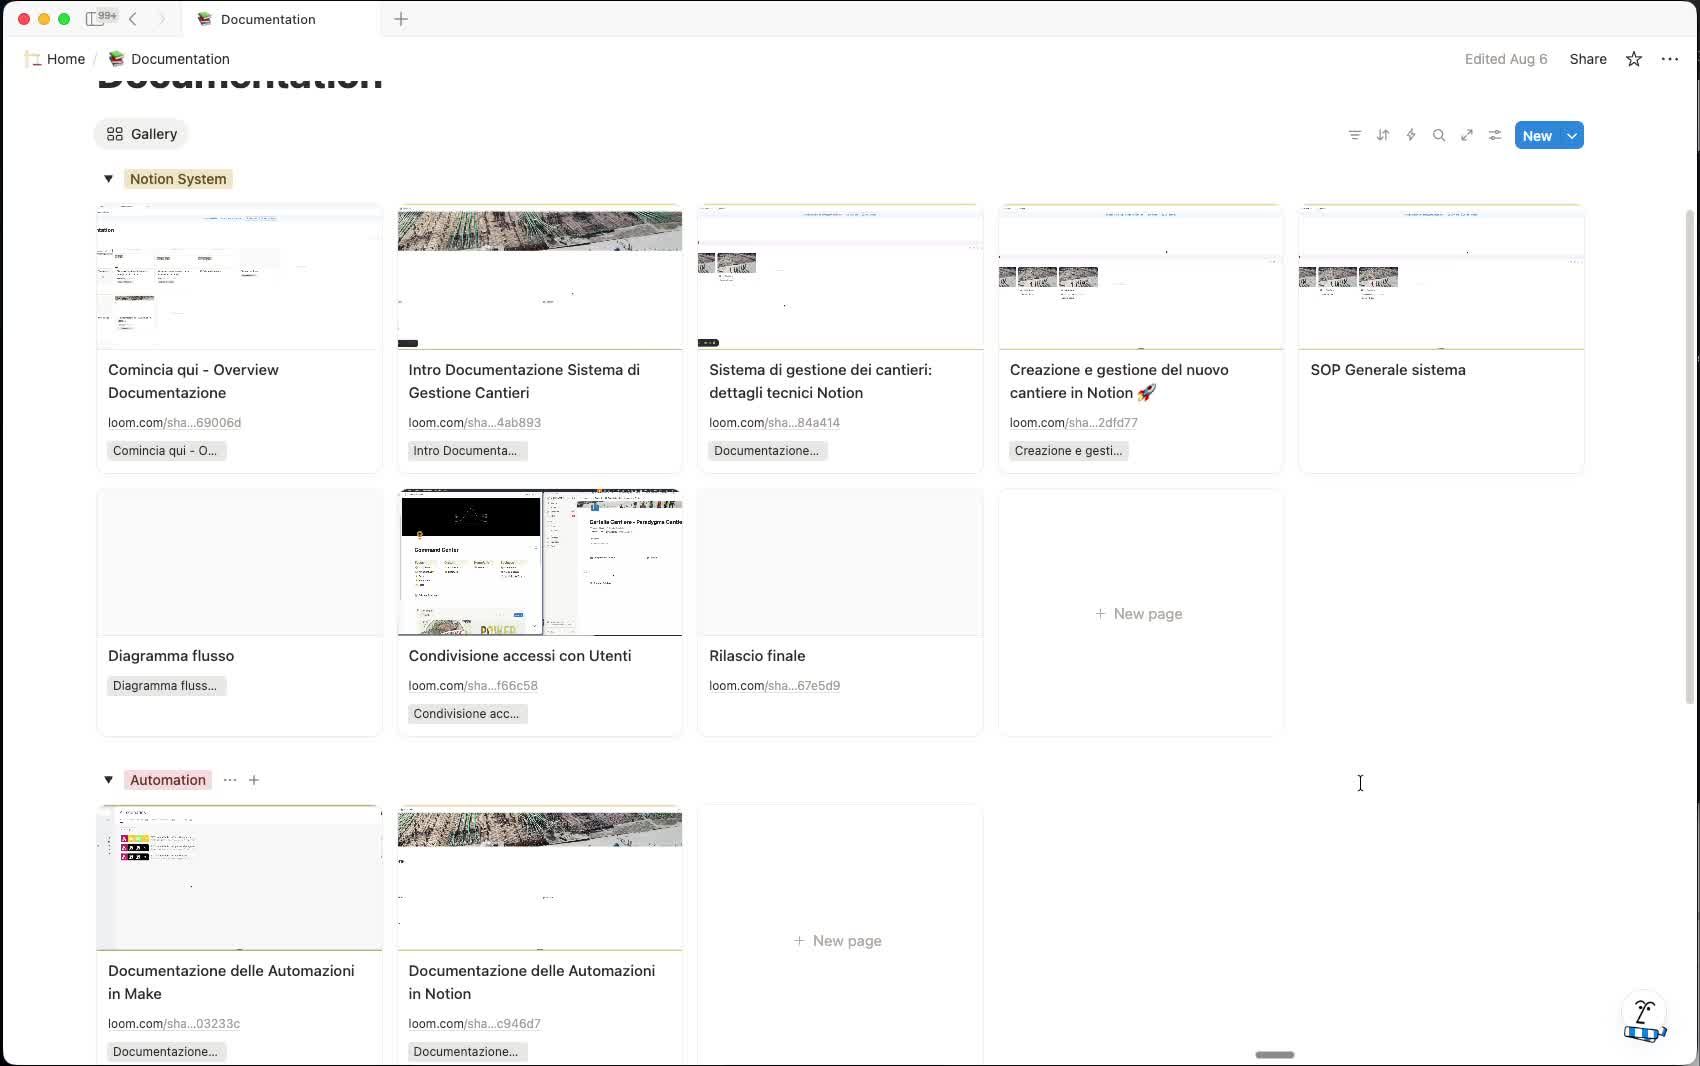Click New page card in the Automation group
Viewport: 1700px width, 1066px height.
[838, 940]
